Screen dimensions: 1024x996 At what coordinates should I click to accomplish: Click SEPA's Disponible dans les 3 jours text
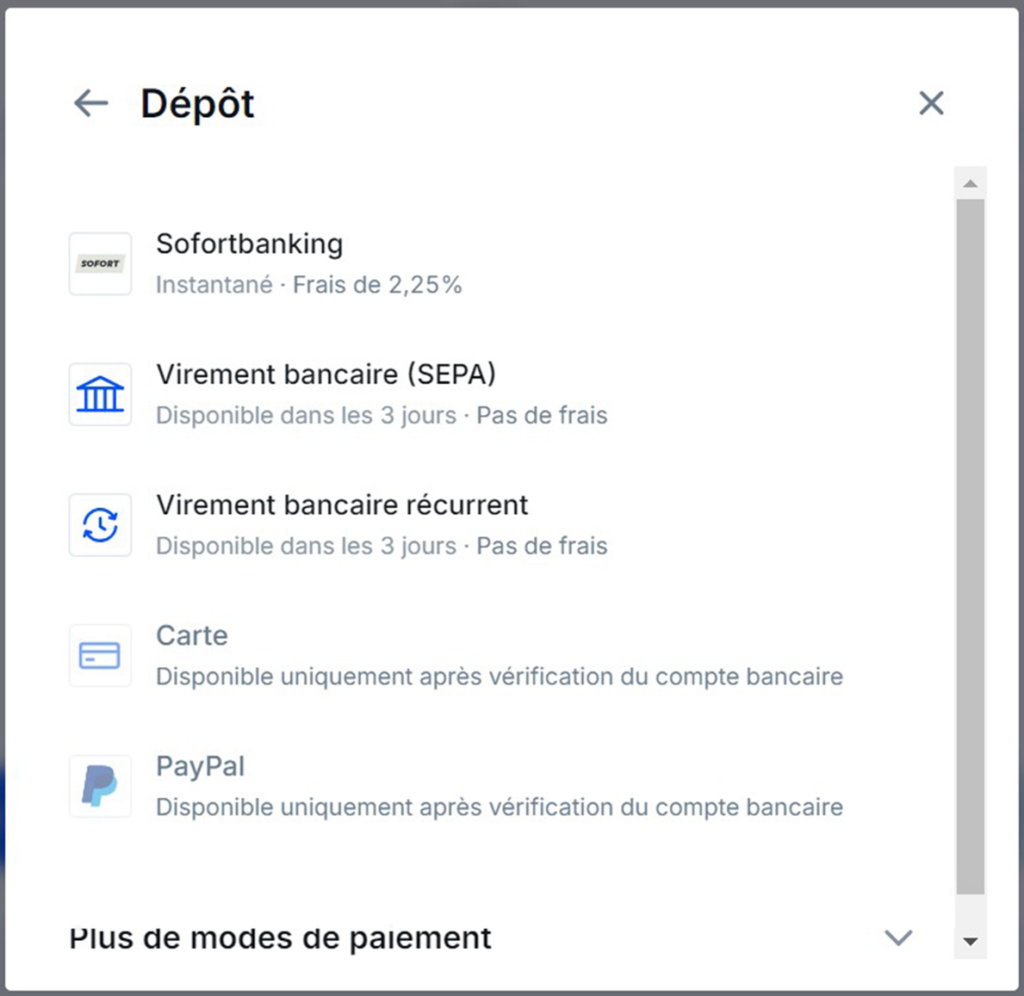306,415
